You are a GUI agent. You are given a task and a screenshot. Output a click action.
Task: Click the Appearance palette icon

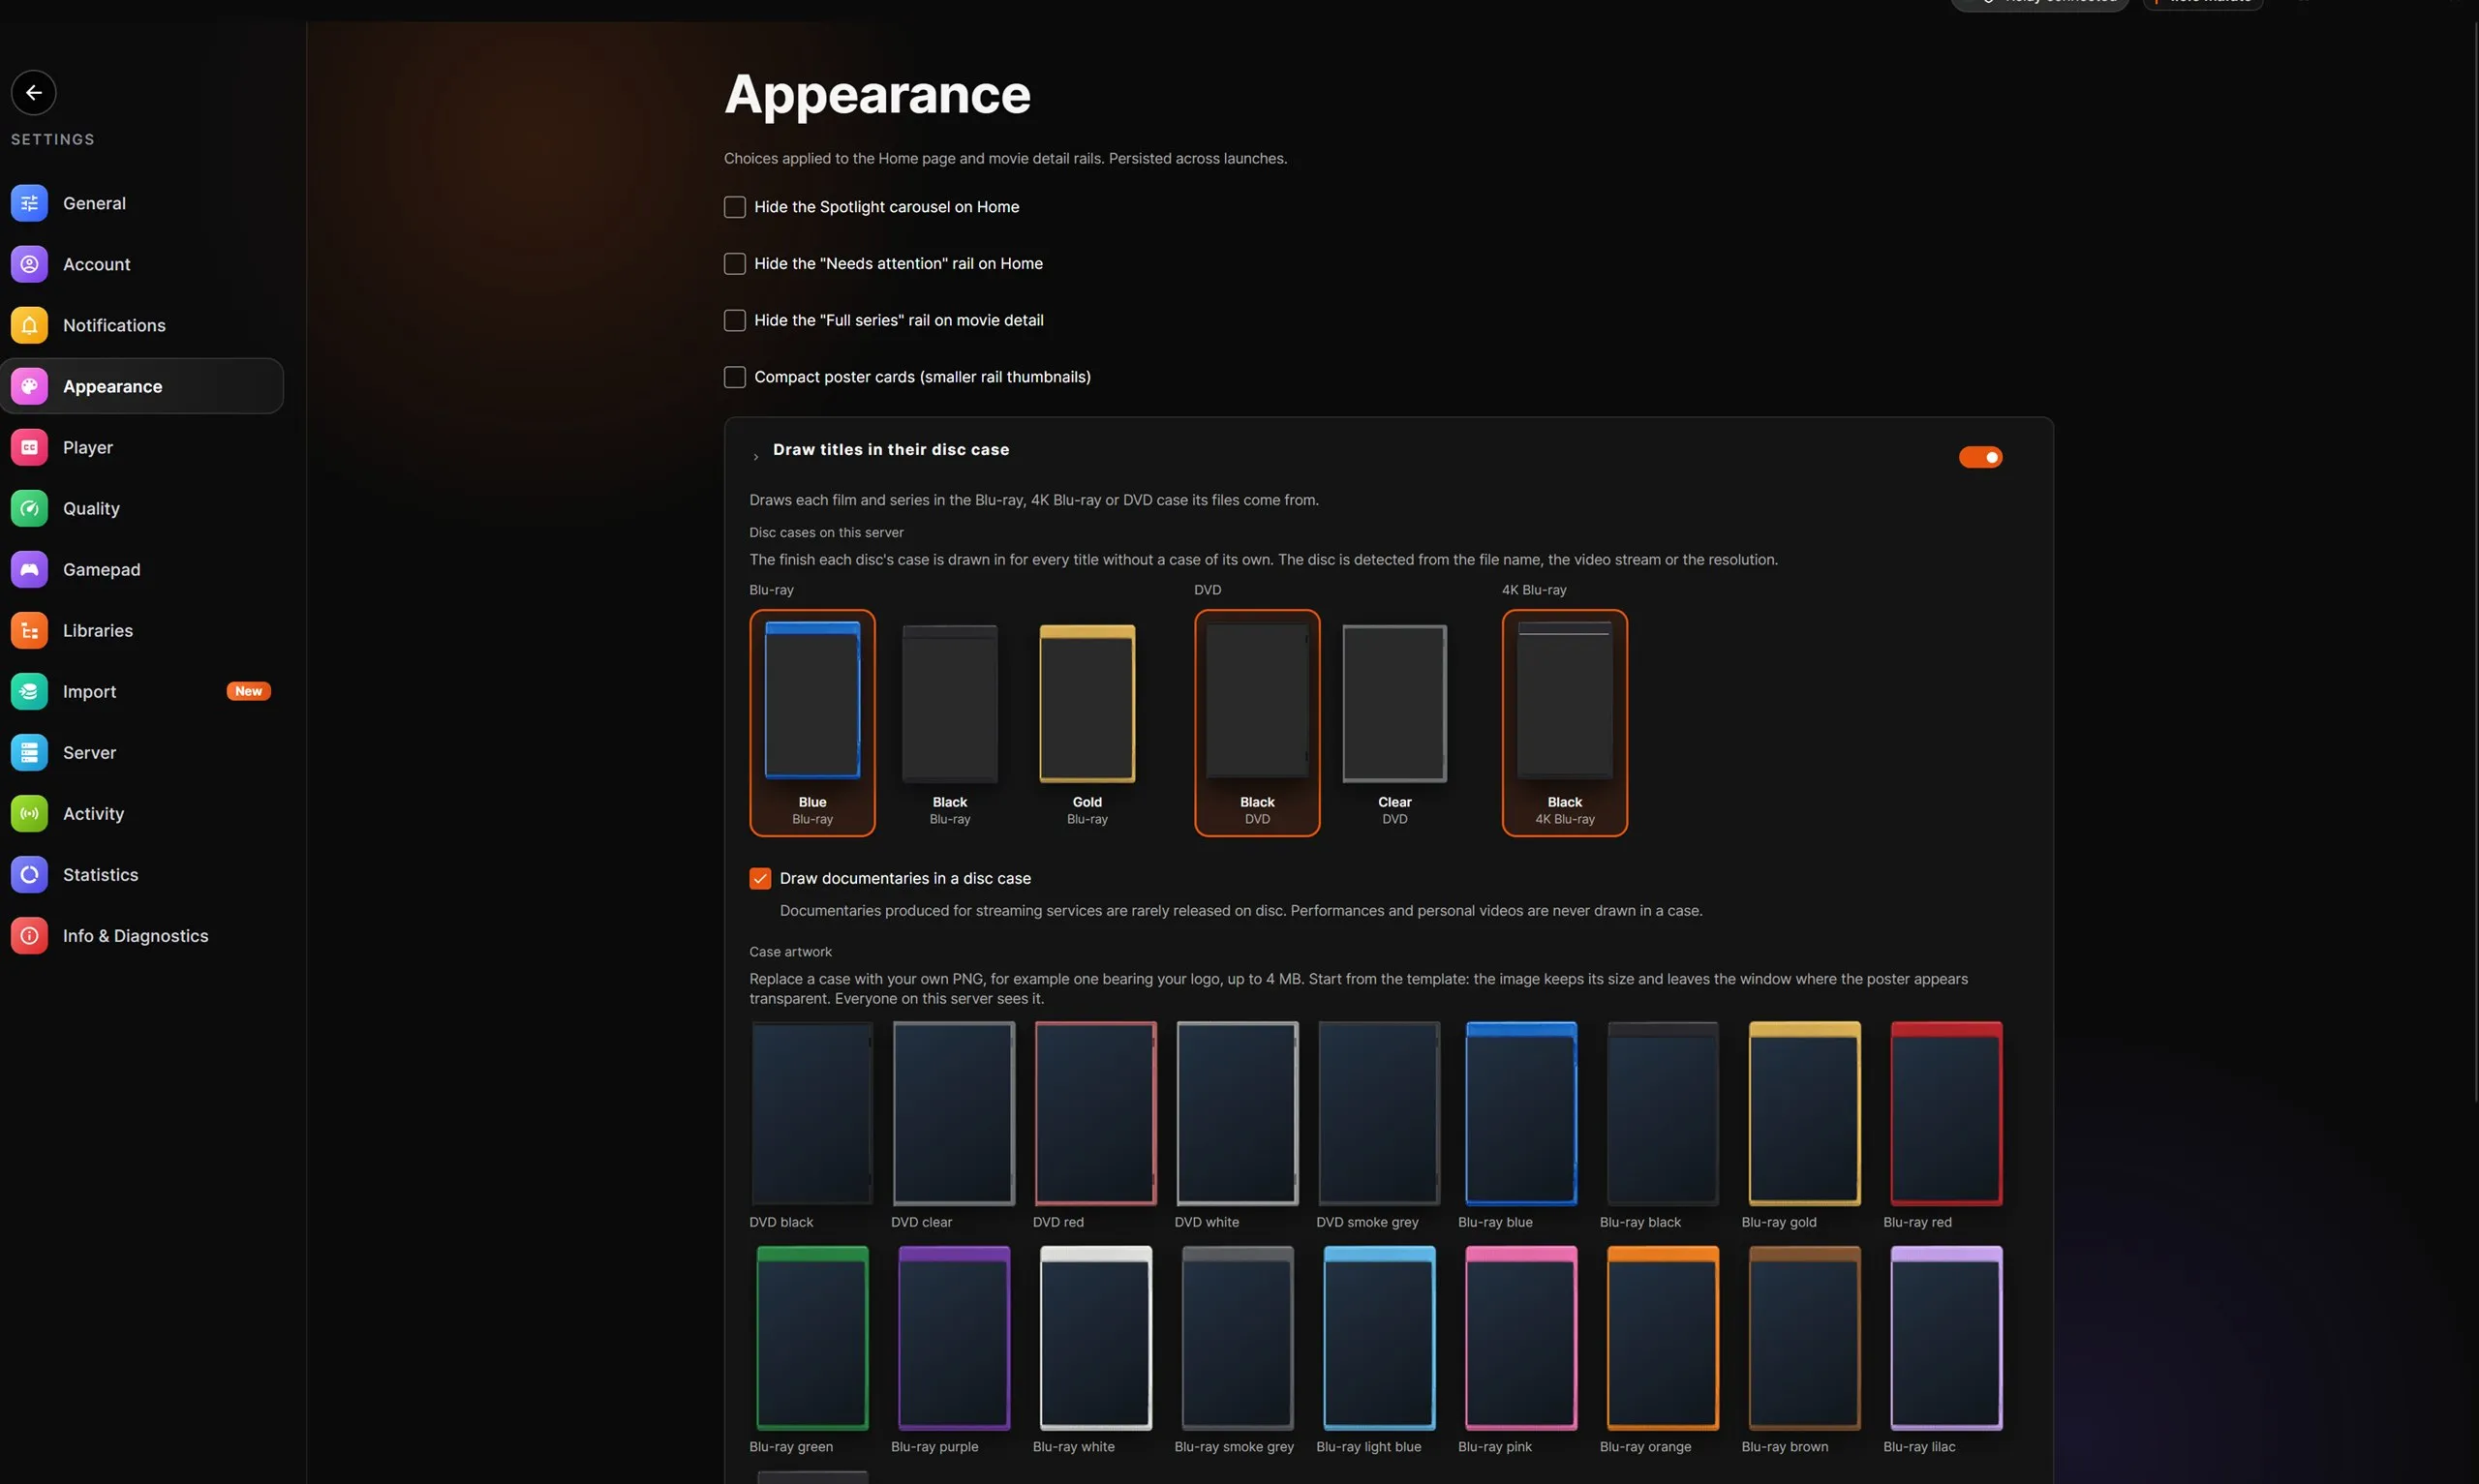(x=29, y=386)
